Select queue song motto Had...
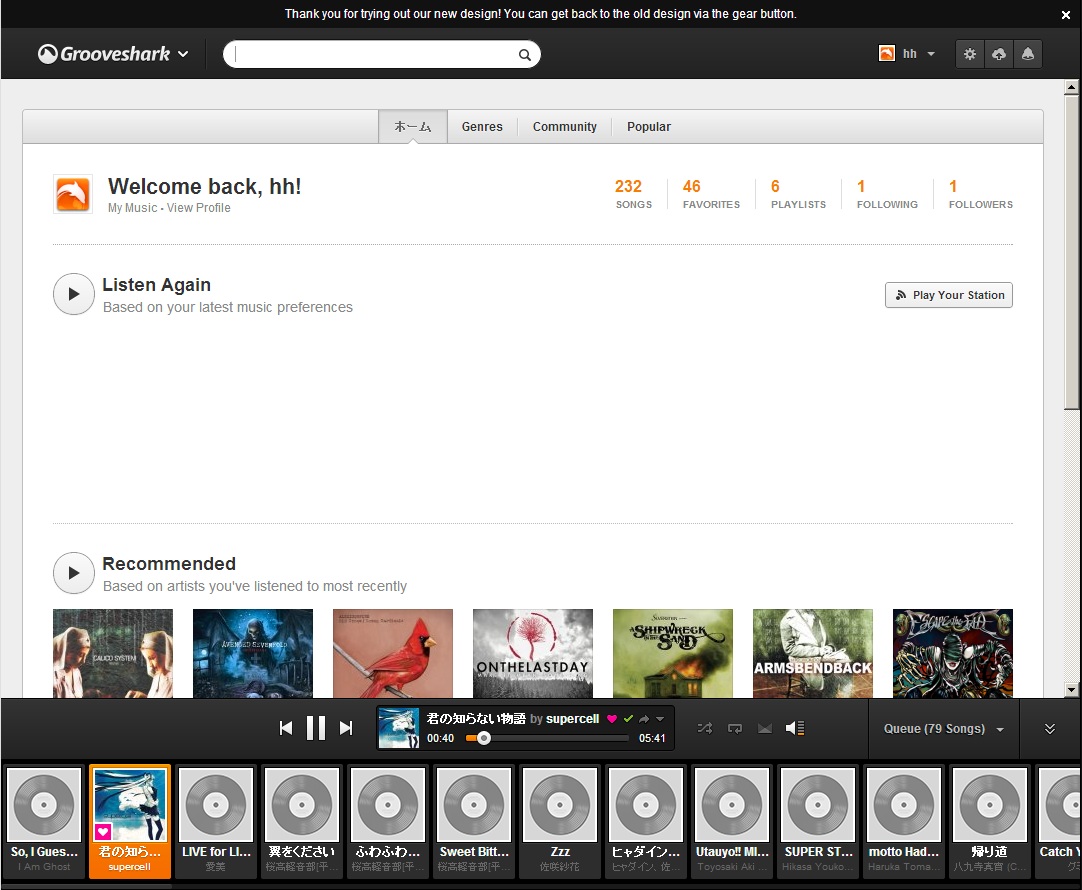The height and width of the screenshot is (890, 1082). [904, 821]
